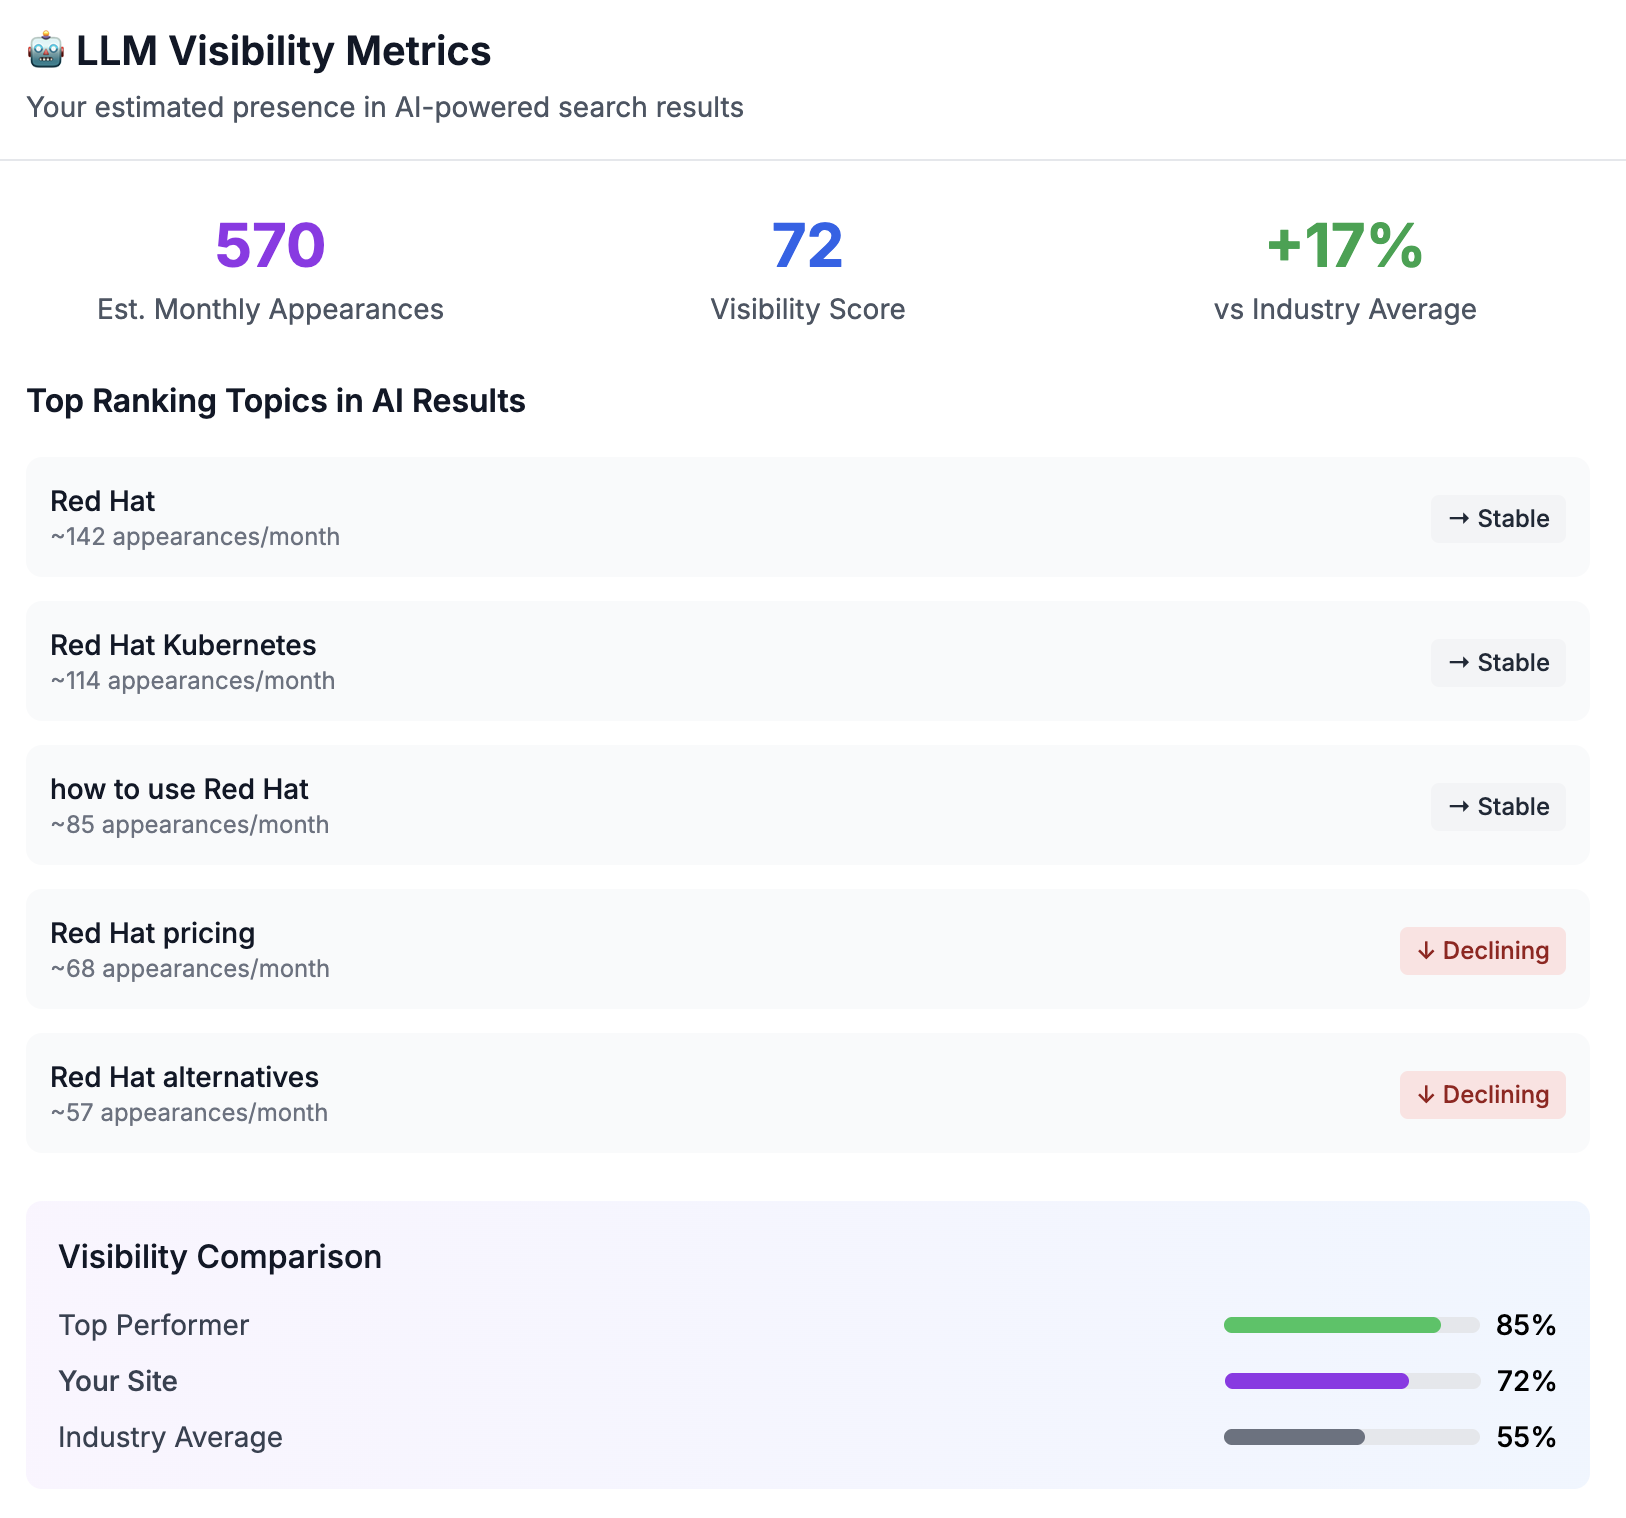Click the Top Performer green progress bar

pos(1351,1325)
